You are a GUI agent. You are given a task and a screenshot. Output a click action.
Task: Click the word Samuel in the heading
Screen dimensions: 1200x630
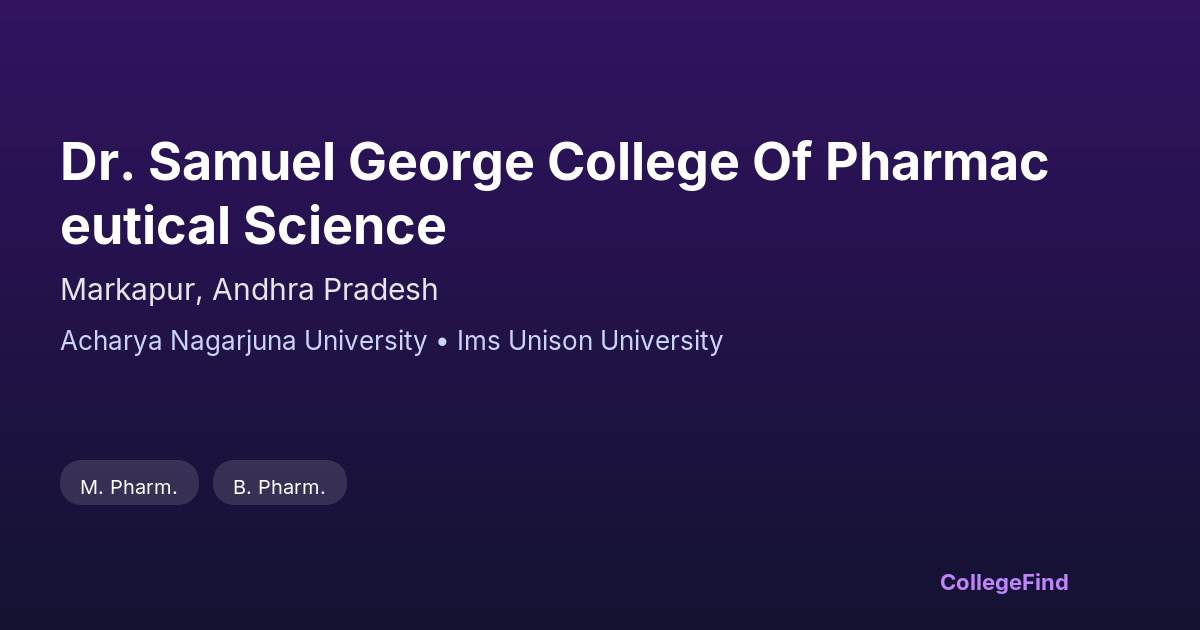coord(242,162)
